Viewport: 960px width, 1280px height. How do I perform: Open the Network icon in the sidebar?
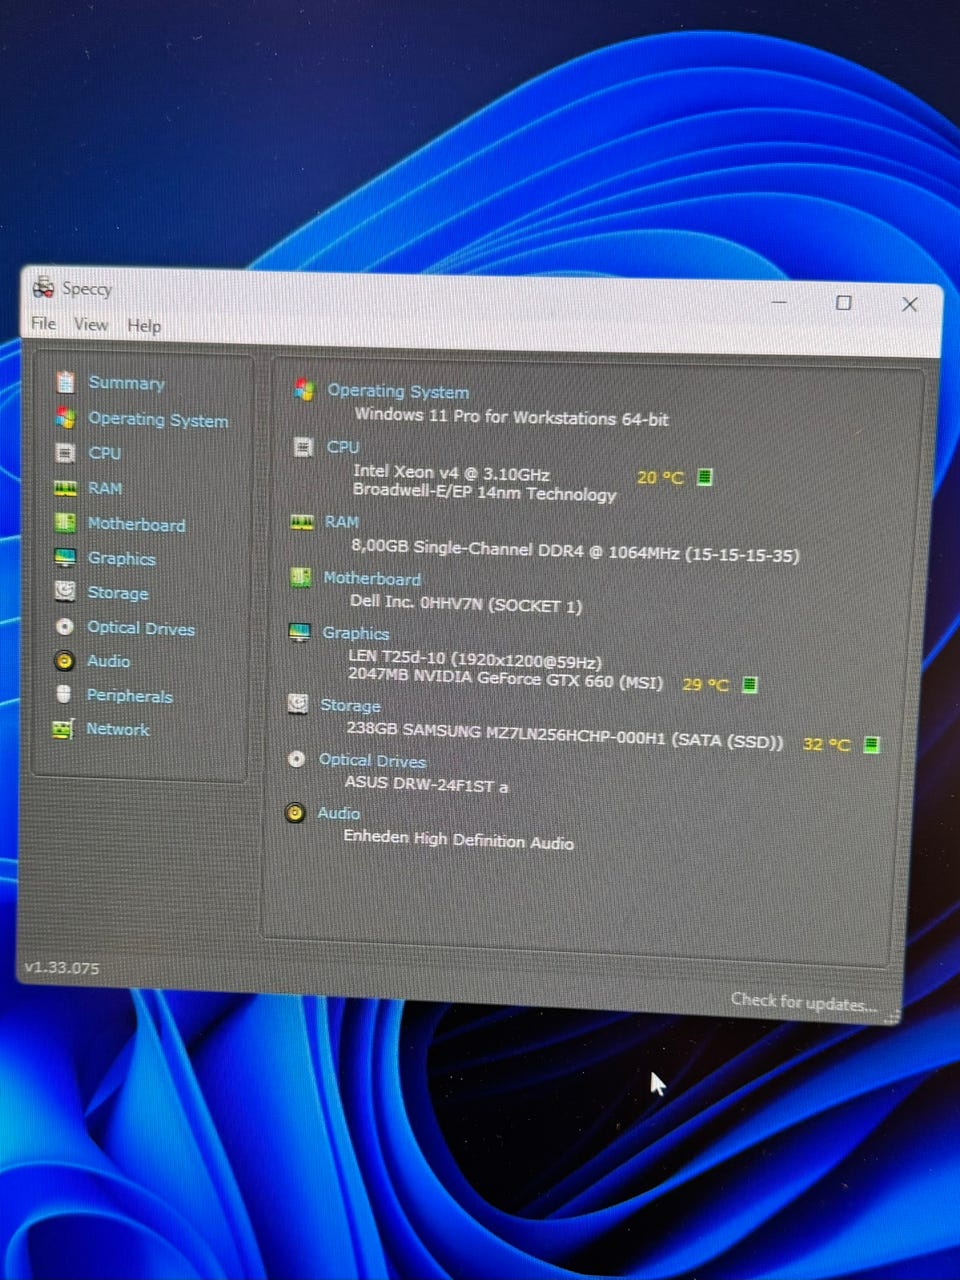coord(63,729)
